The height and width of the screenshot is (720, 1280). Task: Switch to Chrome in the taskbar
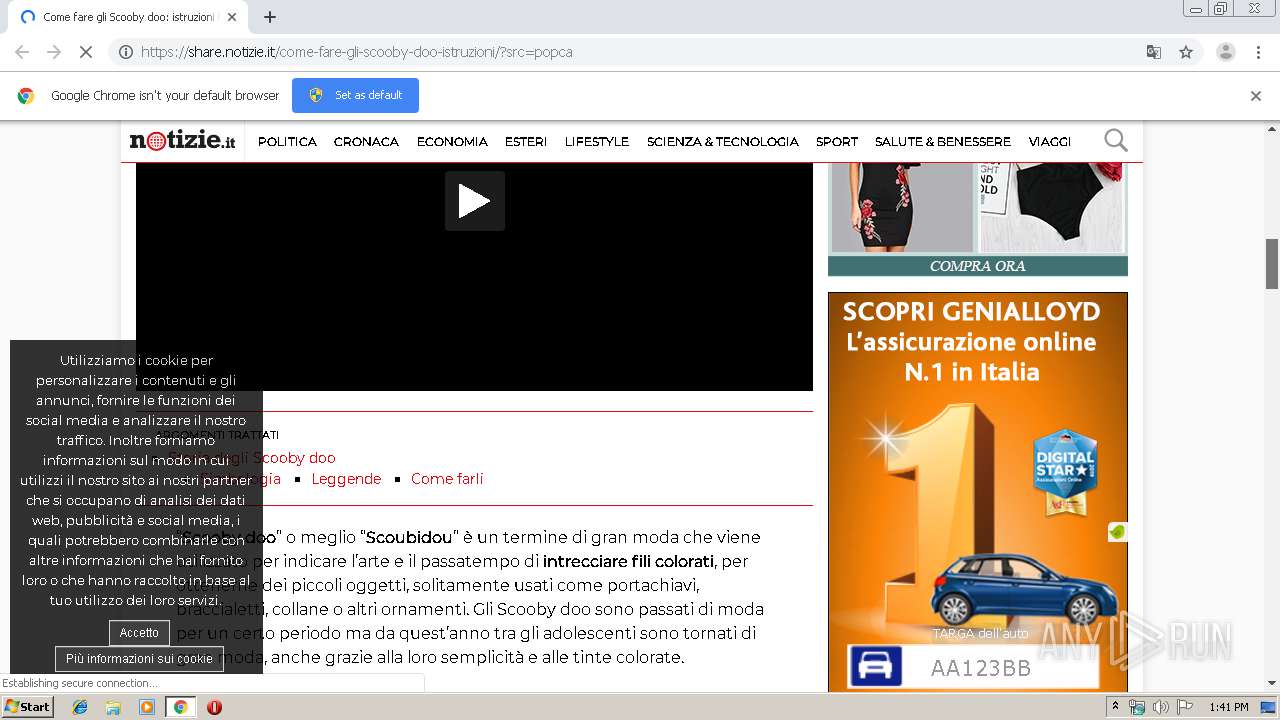pyautogui.click(x=180, y=707)
